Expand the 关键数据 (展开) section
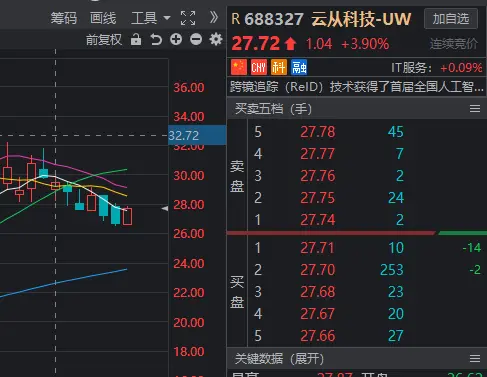The image size is (487, 377). point(279,359)
